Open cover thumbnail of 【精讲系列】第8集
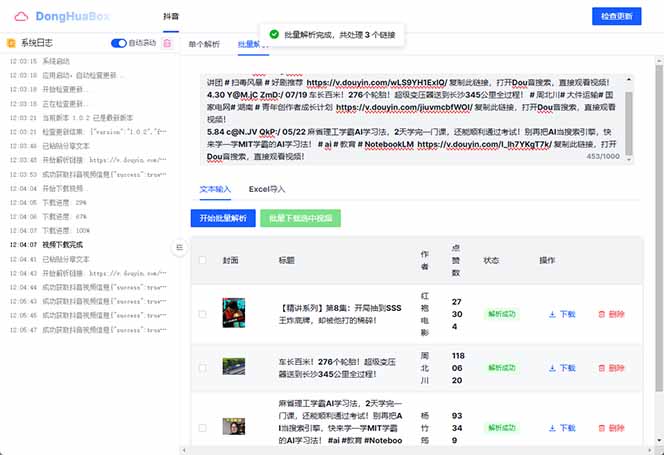The height and width of the screenshot is (455, 664). [234, 313]
